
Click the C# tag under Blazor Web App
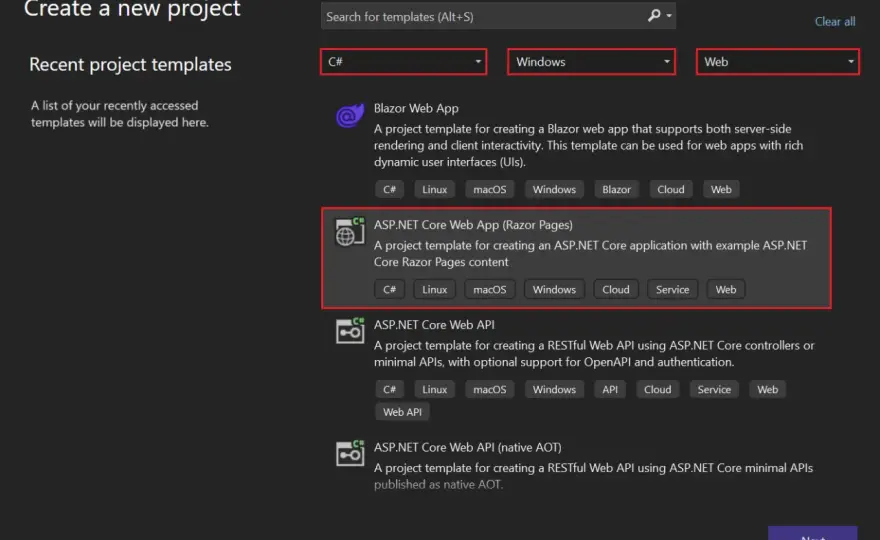tap(389, 189)
